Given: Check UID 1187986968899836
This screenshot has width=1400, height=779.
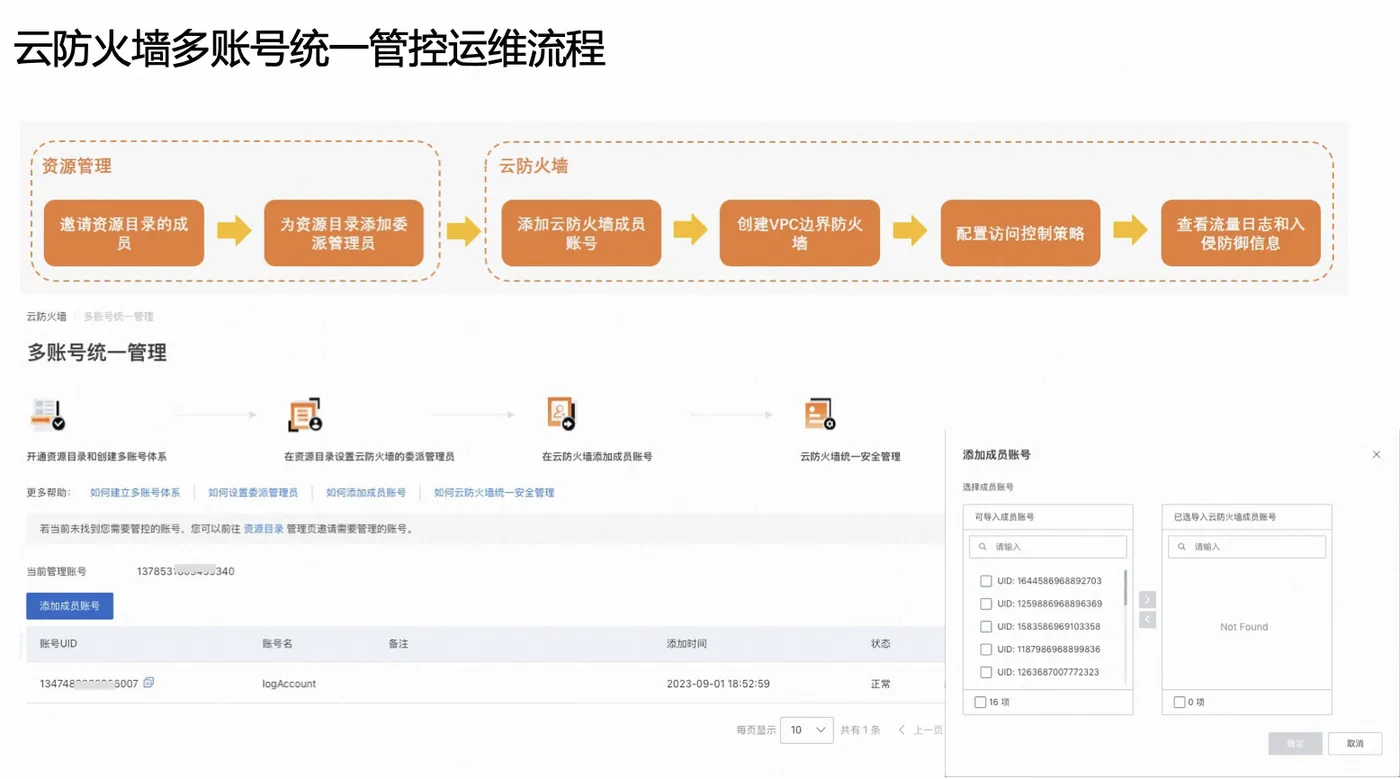Looking at the screenshot, I should (x=986, y=650).
